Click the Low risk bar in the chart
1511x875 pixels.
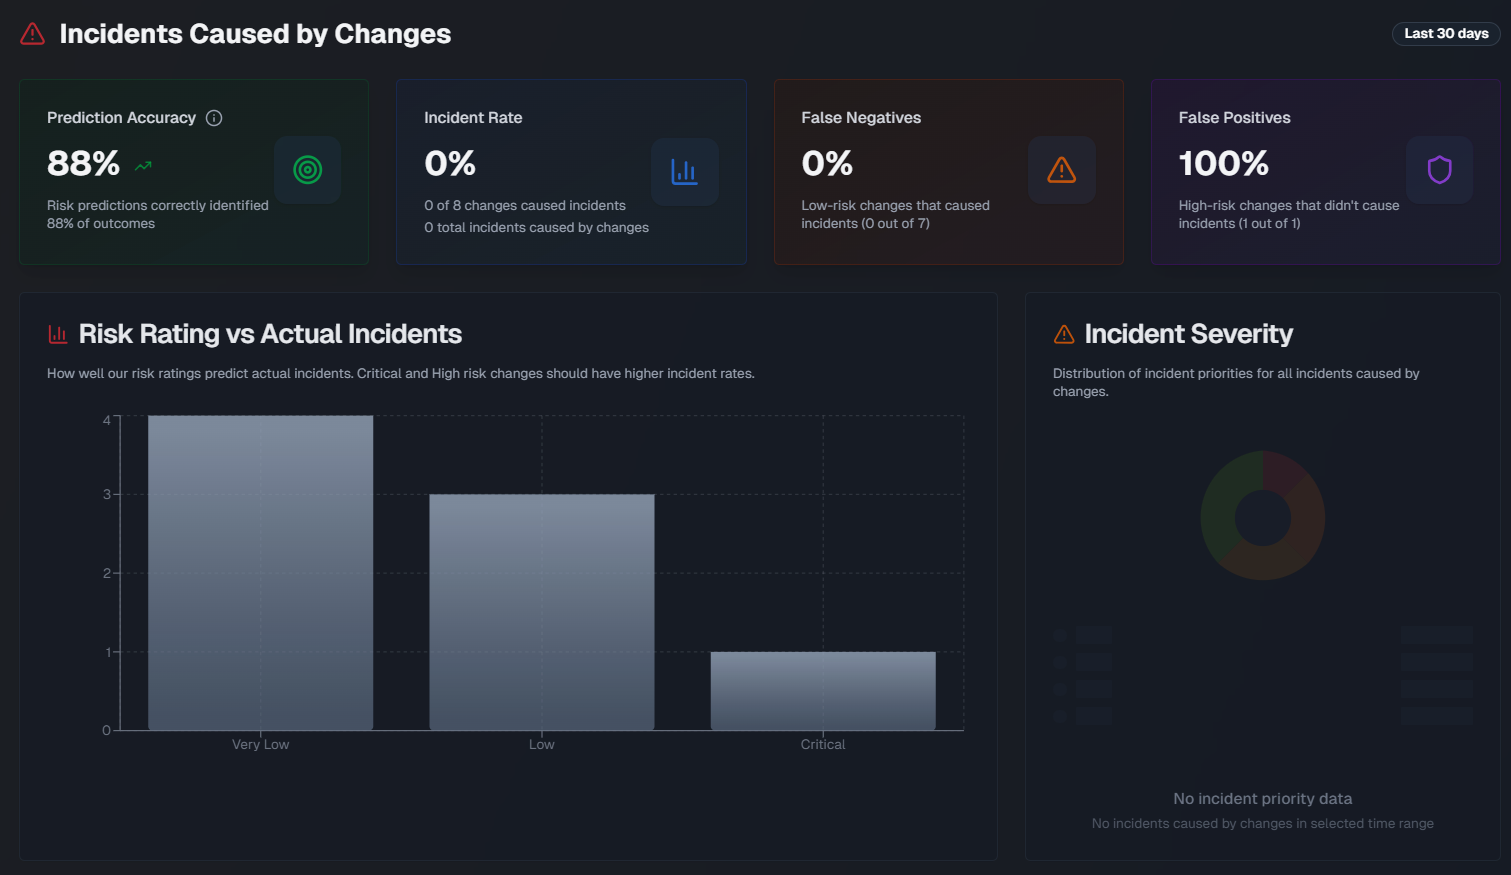(x=541, y=610)
